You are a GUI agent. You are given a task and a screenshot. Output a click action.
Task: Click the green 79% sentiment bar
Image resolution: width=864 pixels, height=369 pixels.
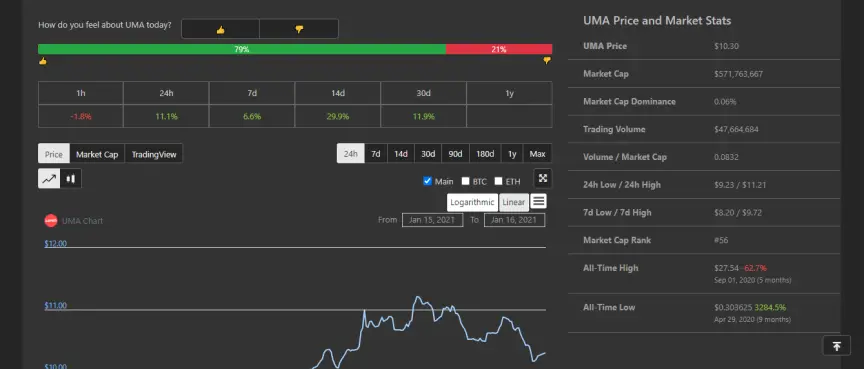click(x=242, y=49)
